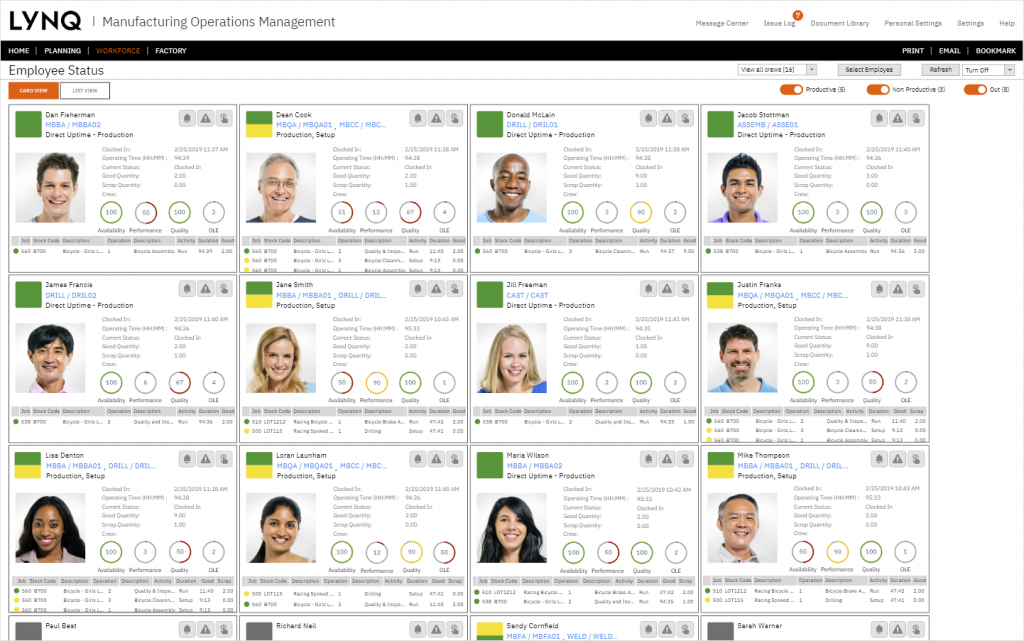The image size is (1024, 641).
Task: Click the hand pointer icon on Jill Freeman's card
Action: (x=685, y=289)
